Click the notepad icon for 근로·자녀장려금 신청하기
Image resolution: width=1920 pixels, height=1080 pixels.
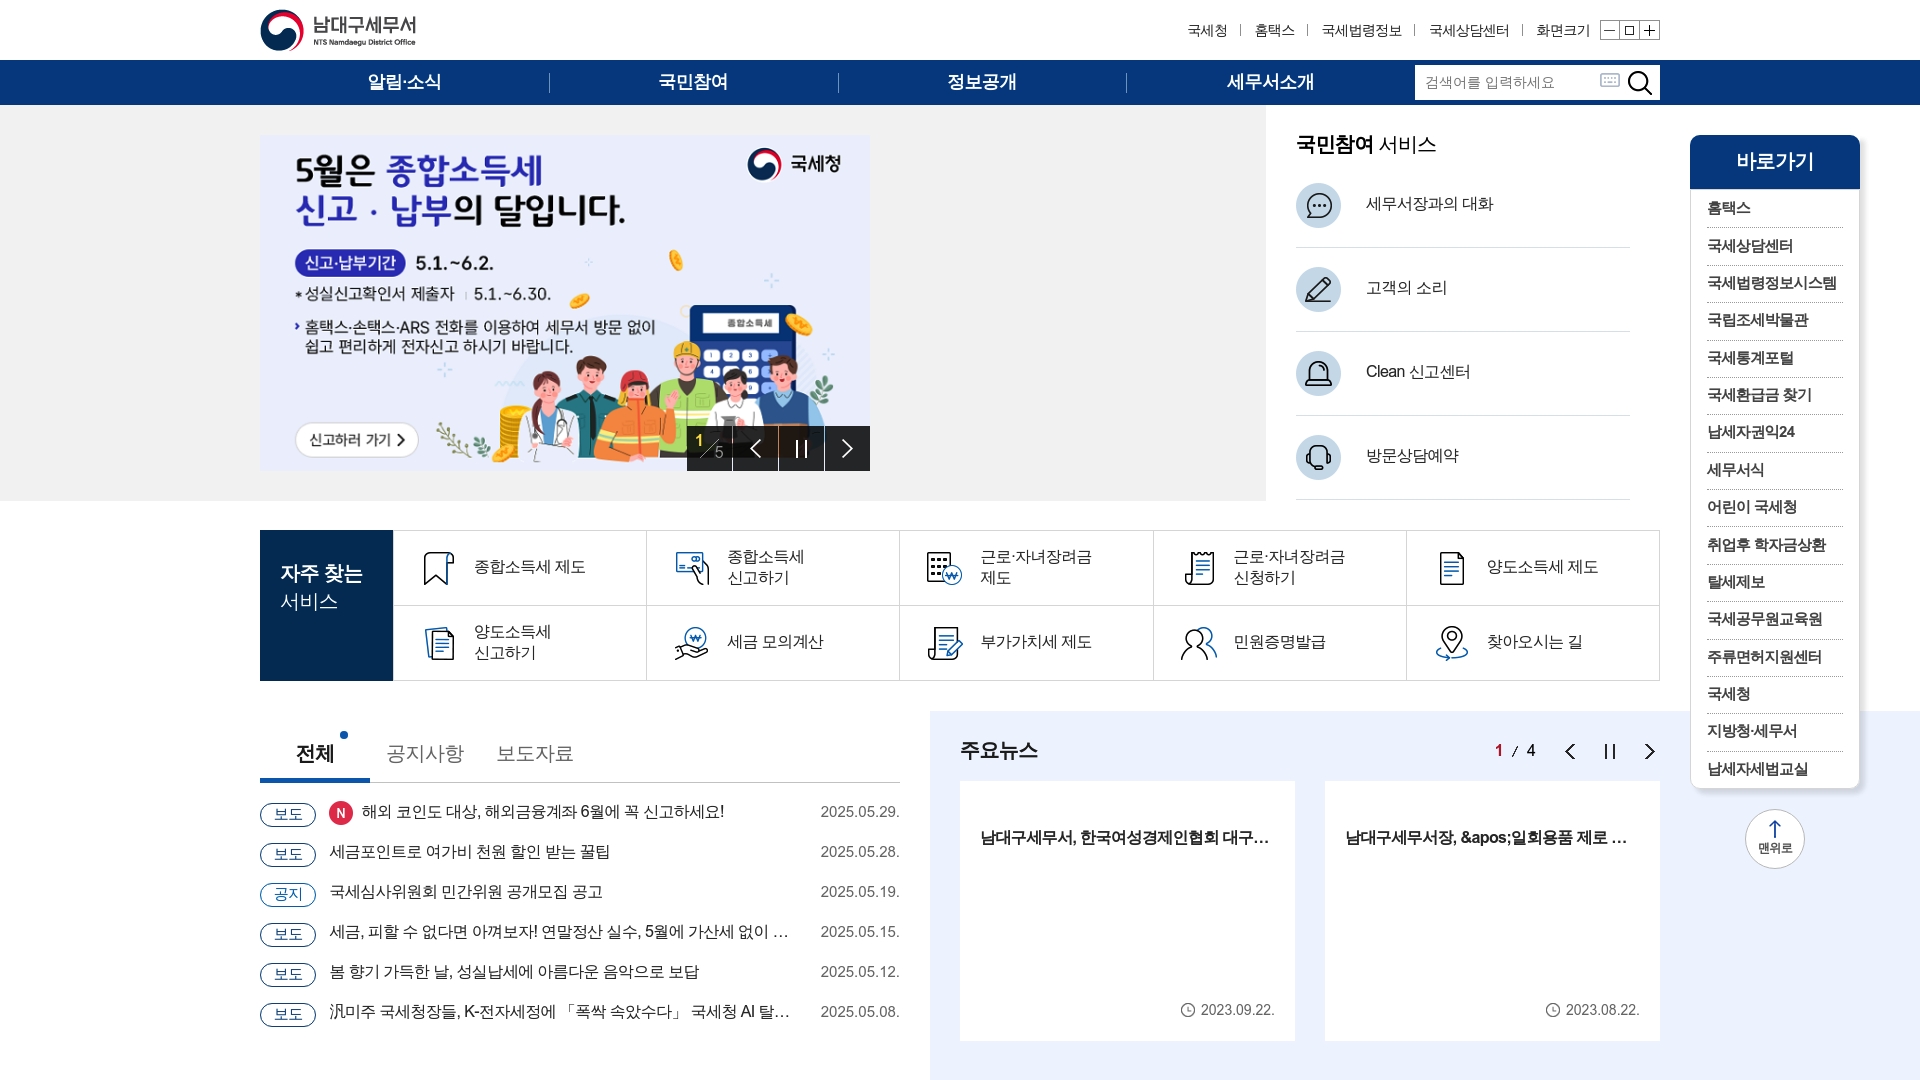pyautogui.click(x=1198, y=568)
